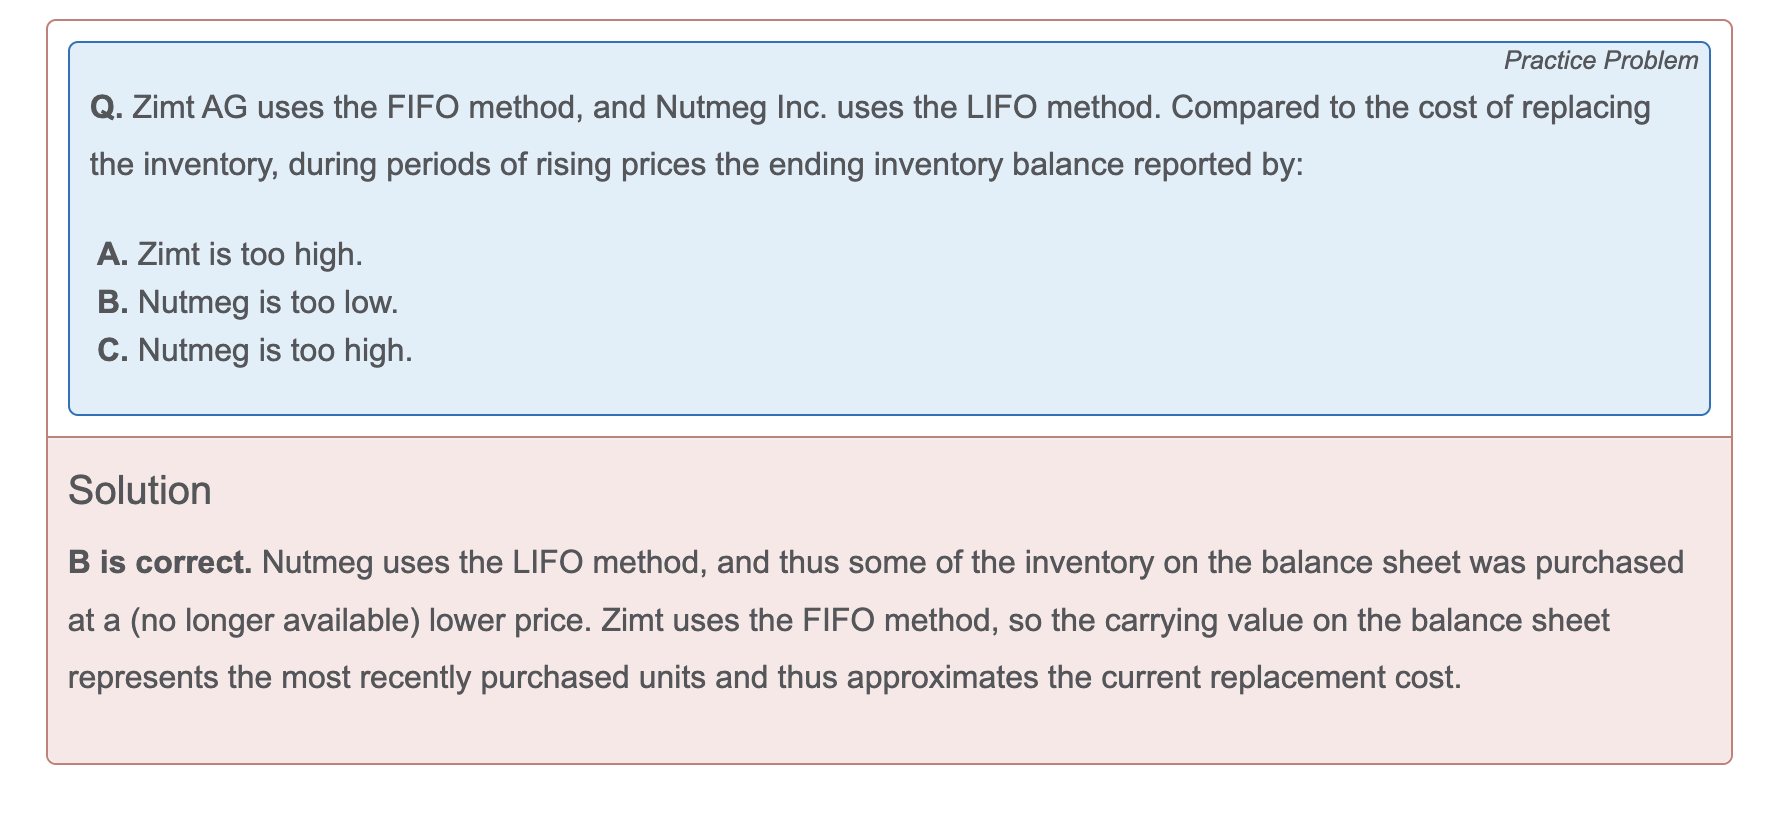Click the bold Q. question marker

[x=106, y=107]
